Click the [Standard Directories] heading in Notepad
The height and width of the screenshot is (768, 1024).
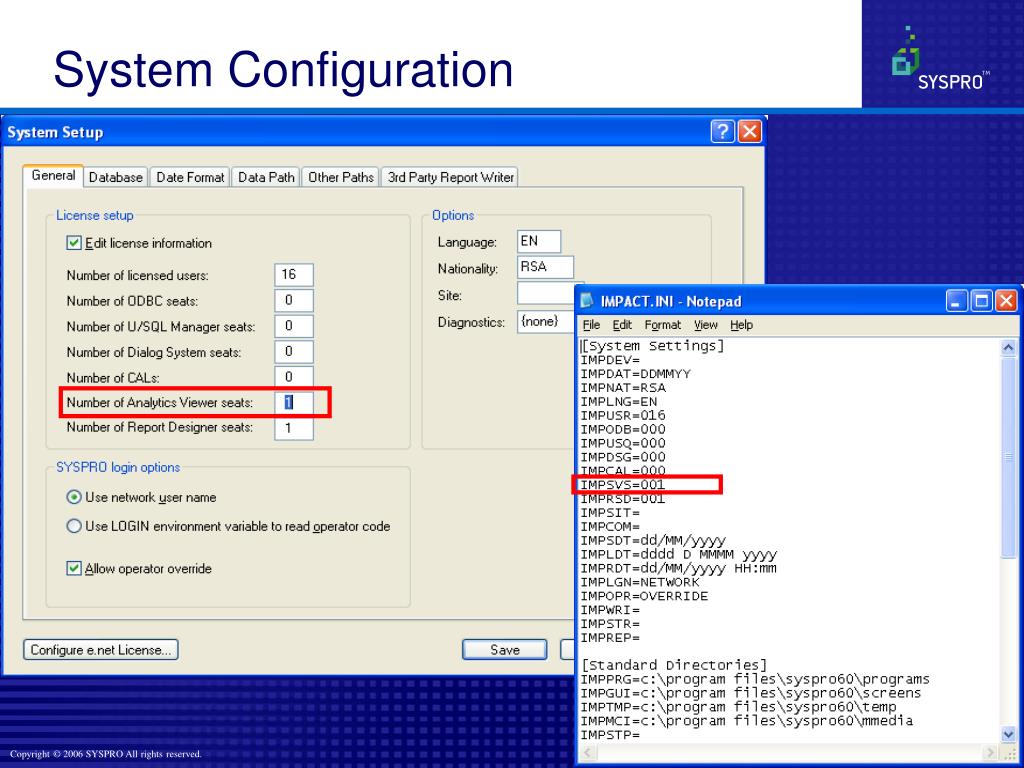click(x=674, y=665)
